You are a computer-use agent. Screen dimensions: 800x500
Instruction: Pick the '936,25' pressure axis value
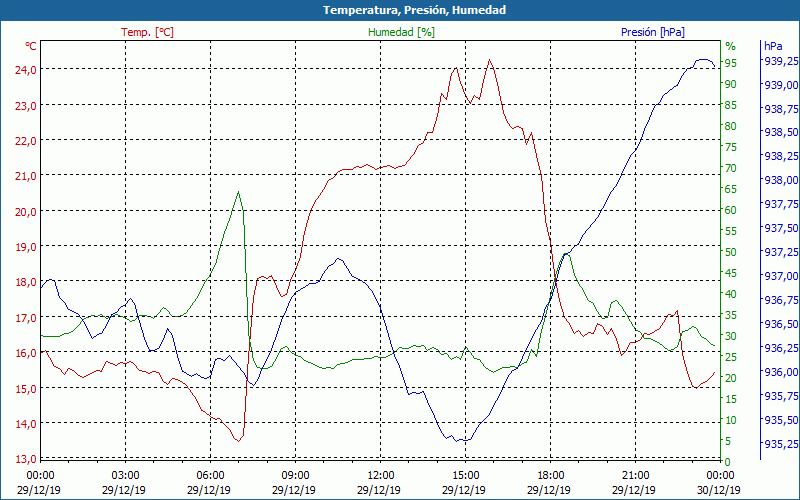781,348
